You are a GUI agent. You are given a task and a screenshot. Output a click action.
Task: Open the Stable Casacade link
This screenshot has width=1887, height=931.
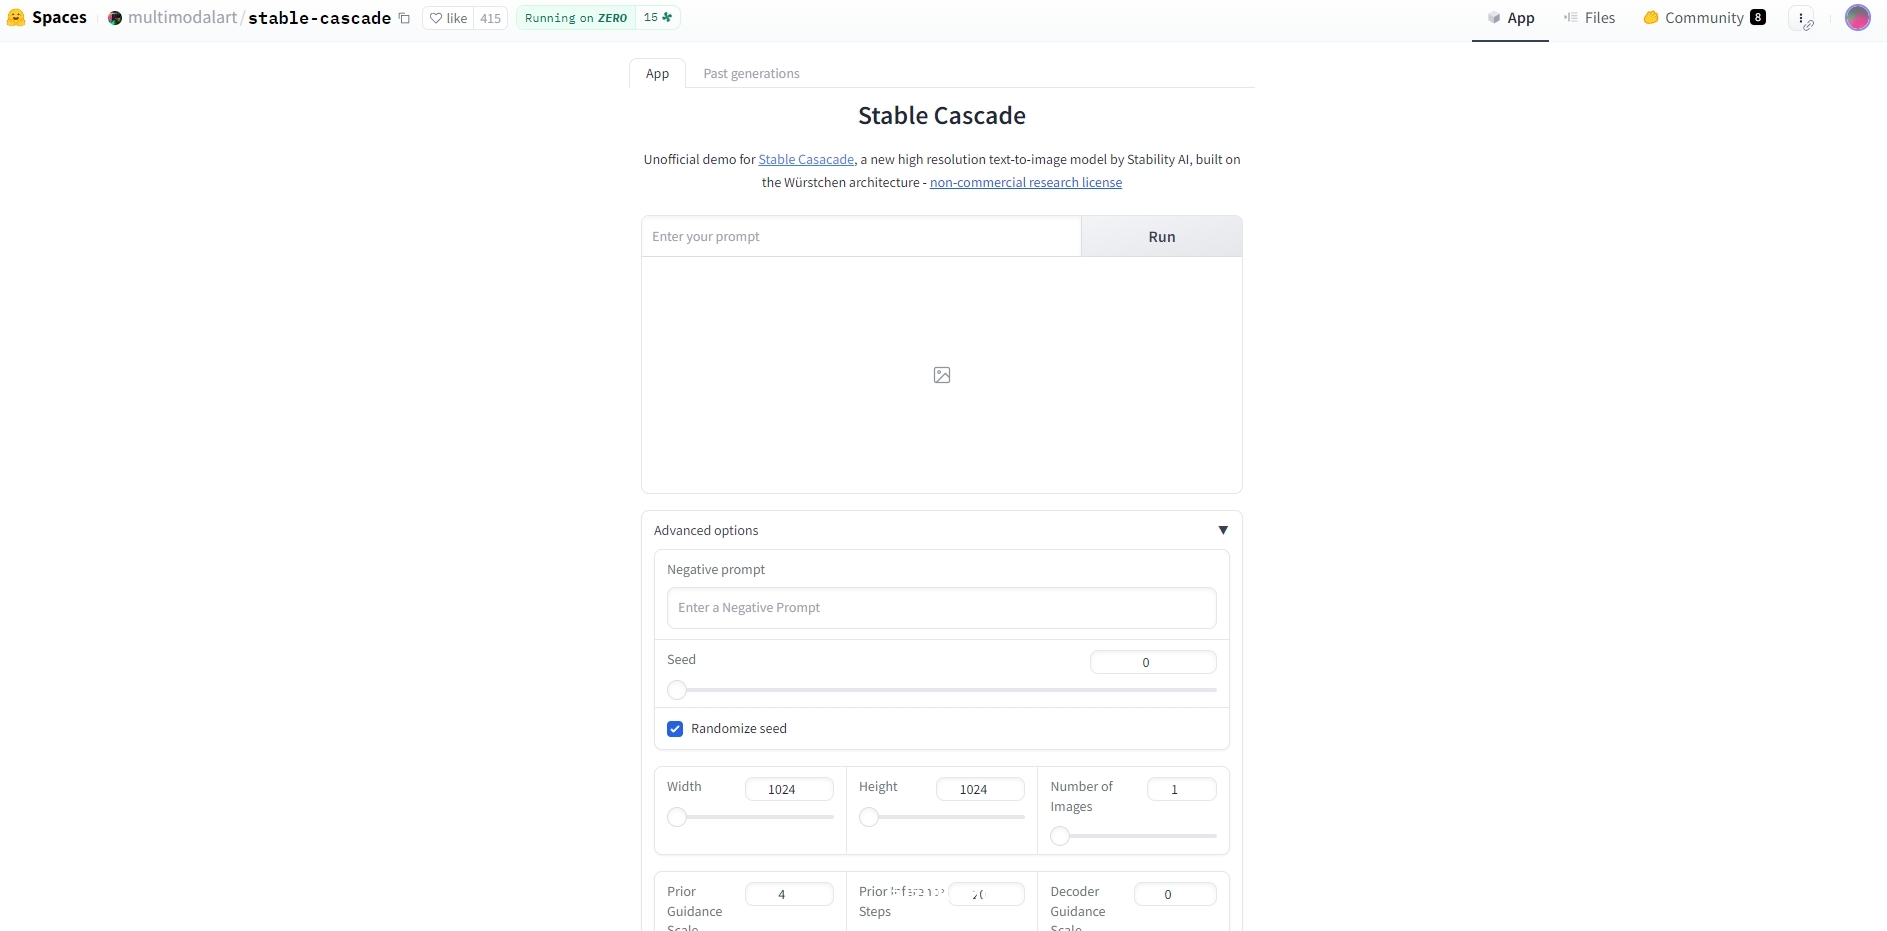(x=806, y=160)
